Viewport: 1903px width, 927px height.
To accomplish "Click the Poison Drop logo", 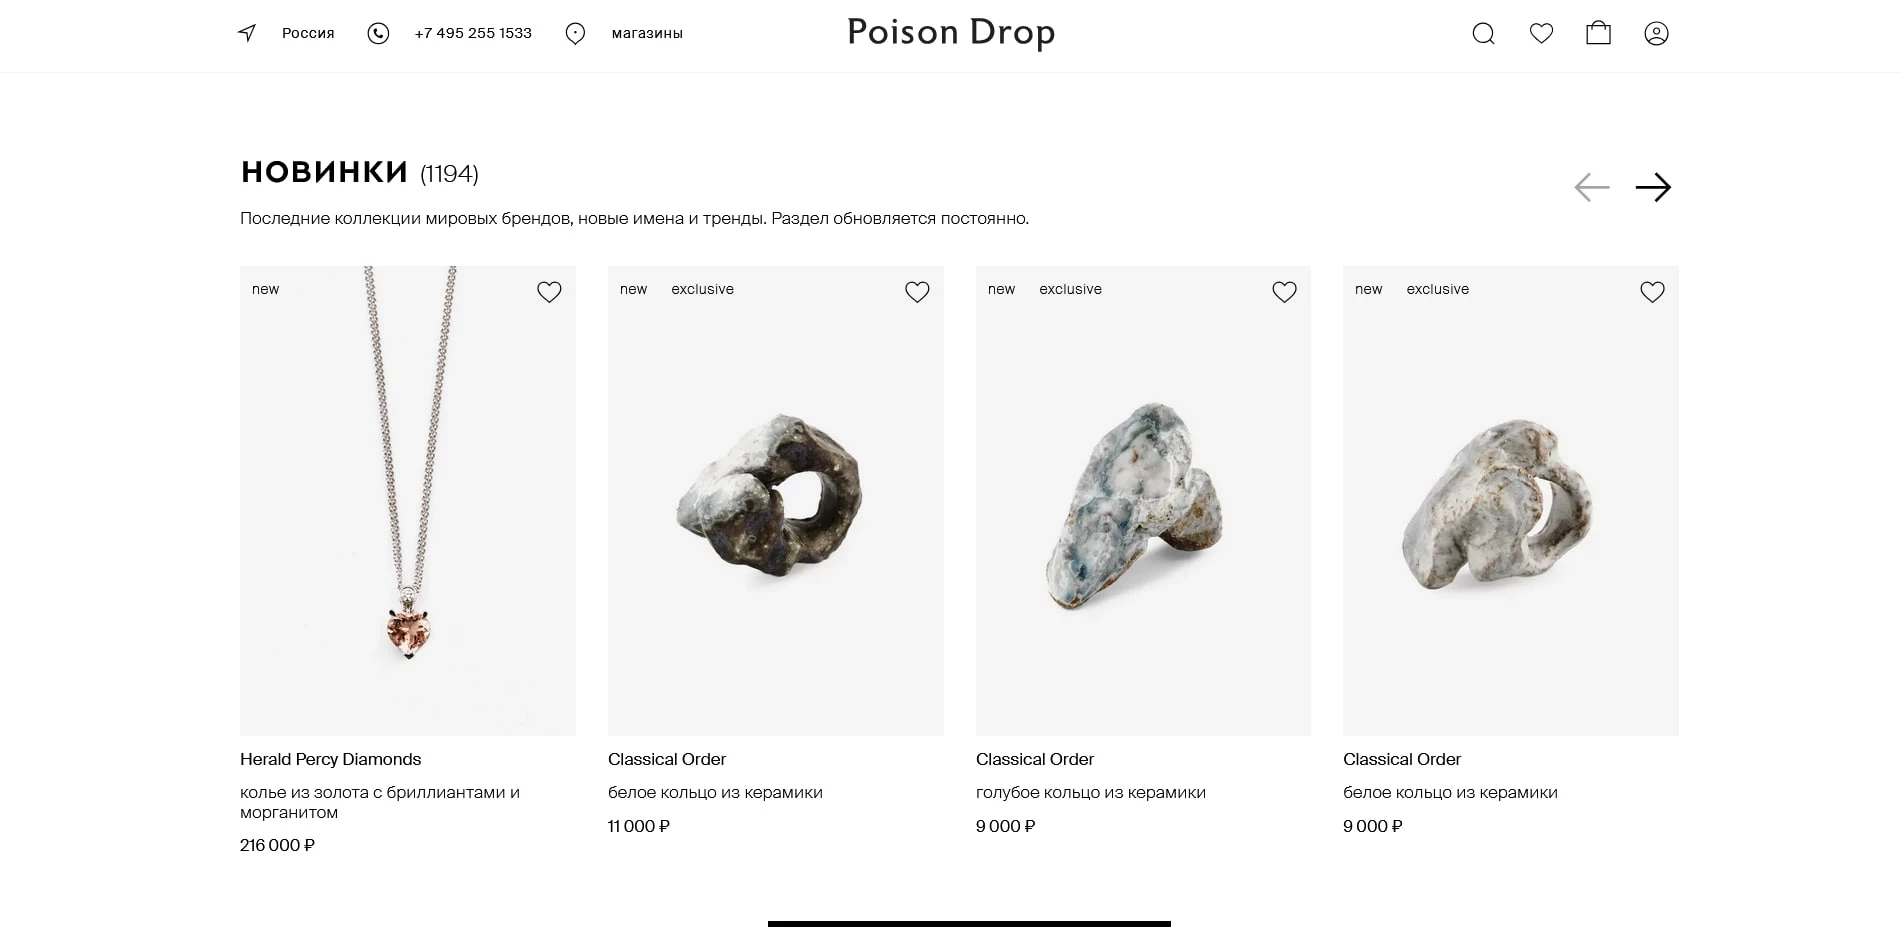I will [x=950, y=33].
